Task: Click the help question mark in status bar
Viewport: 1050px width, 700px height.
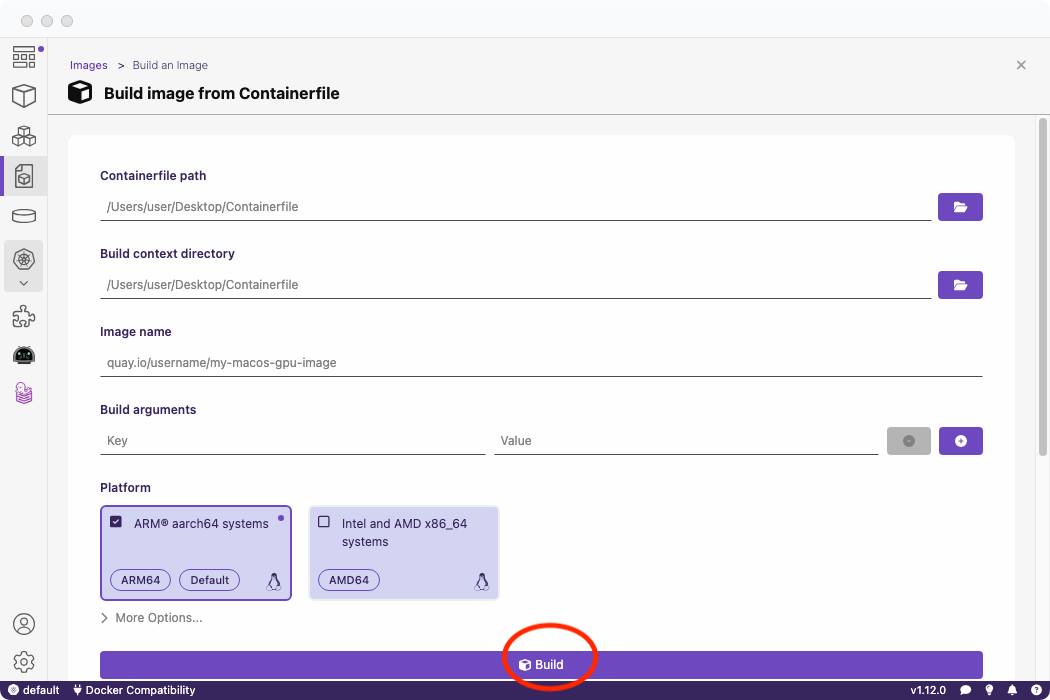Action: (1036, 690)
